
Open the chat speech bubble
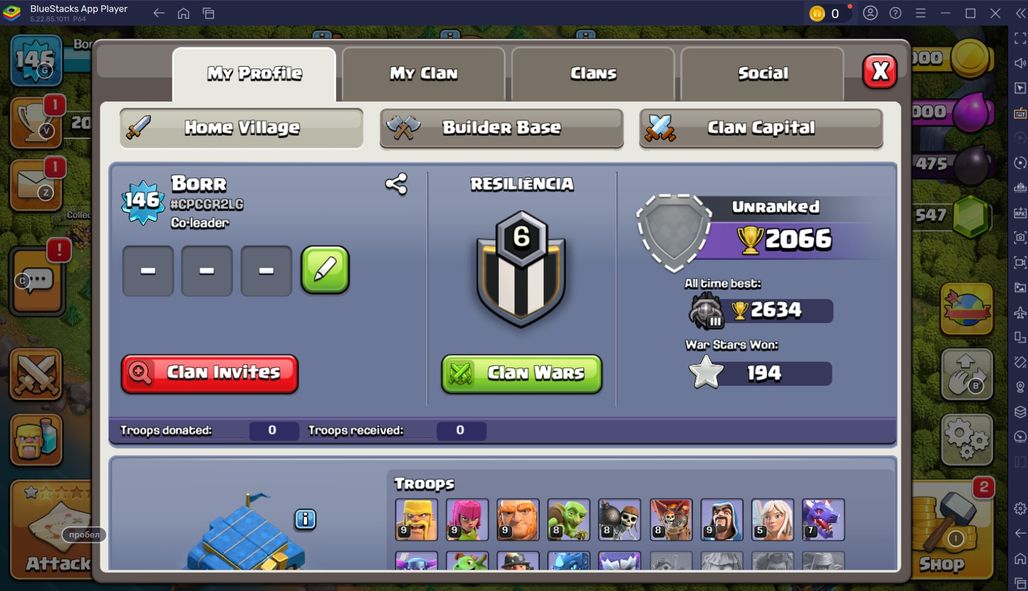[x=37, y=281]
